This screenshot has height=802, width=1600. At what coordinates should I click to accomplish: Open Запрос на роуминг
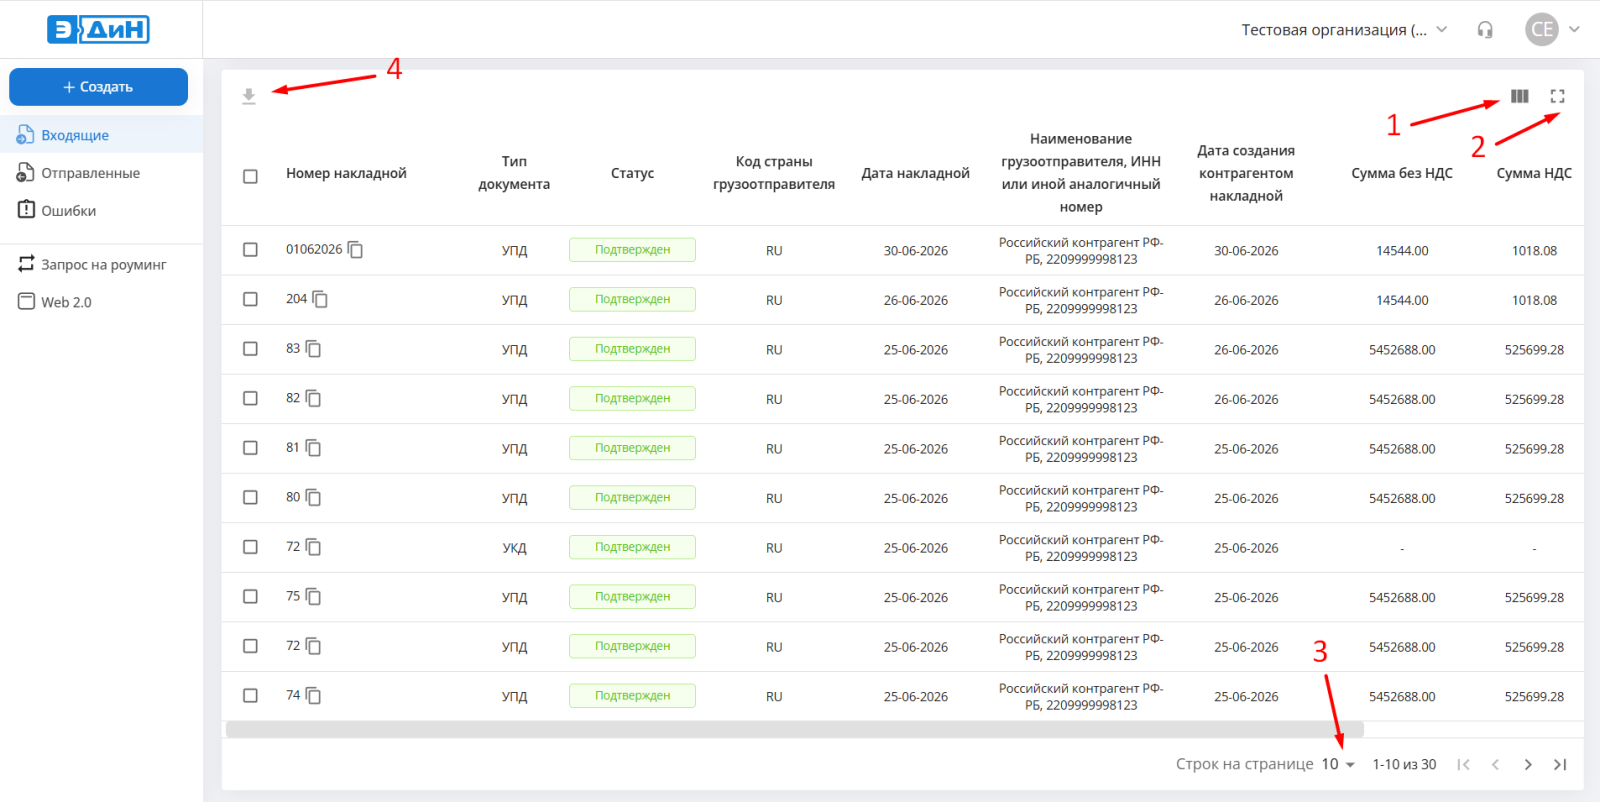pyautogui.click(x=101, y=264)
